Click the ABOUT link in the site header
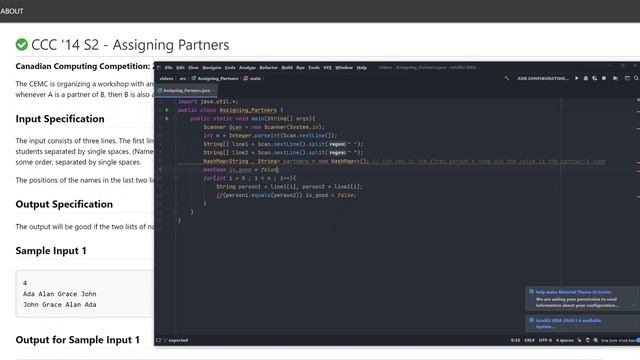640x360 pixels. [12, 11]
